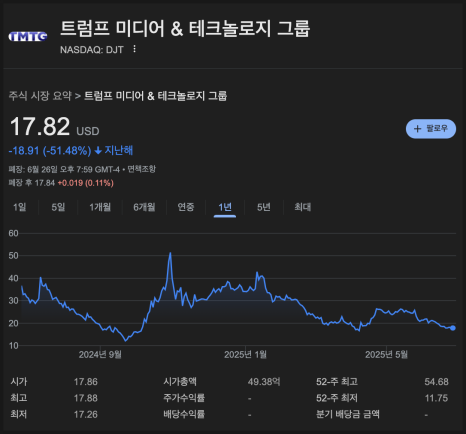This screenshot has width=466, height=434.
Task: Select the 1일 range tab
Action: (19, 207)
